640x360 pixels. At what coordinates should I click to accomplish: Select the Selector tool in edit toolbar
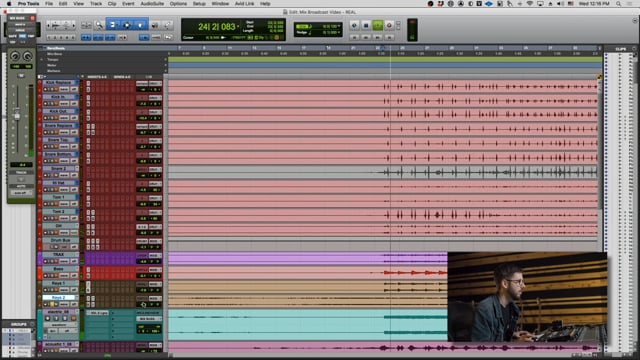point(127,25)
